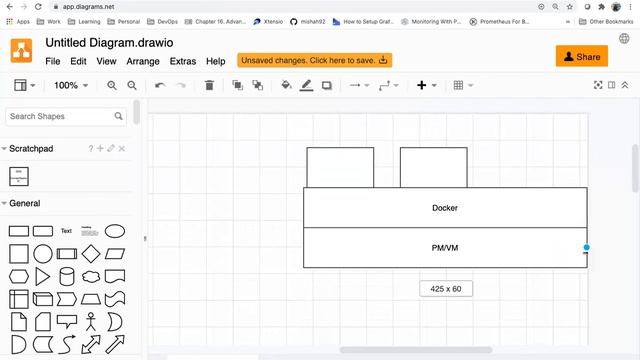Open the View menu
Screen dimensions: 640x360
(106, 61)
